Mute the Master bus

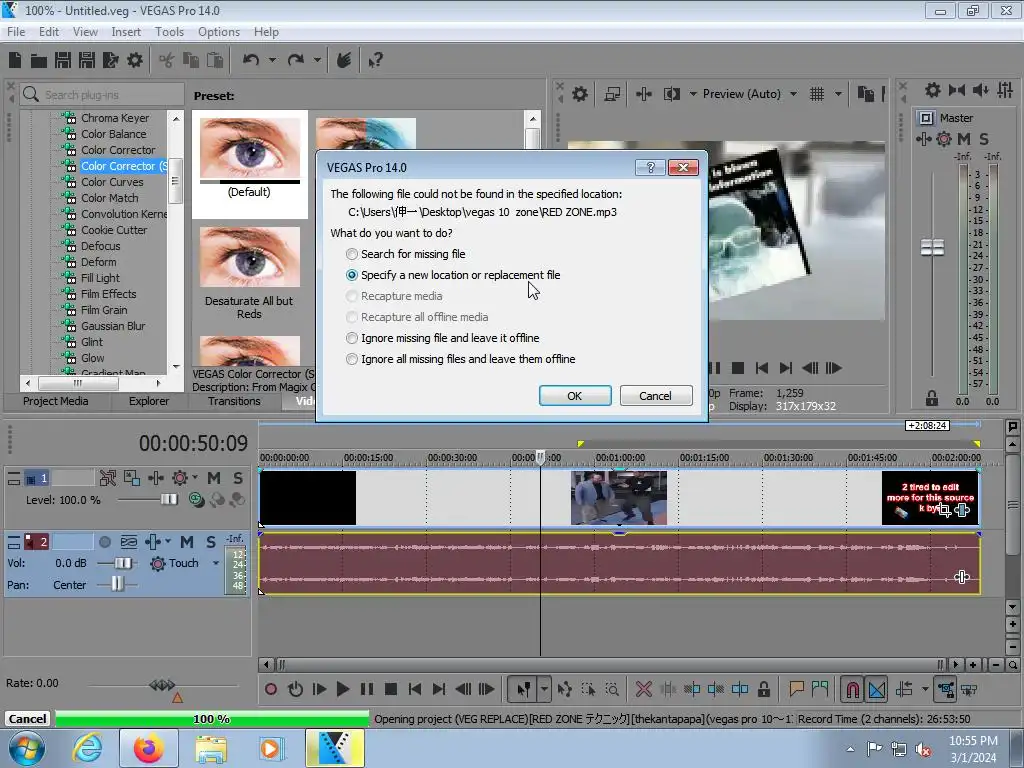click(x=964, y=139)
